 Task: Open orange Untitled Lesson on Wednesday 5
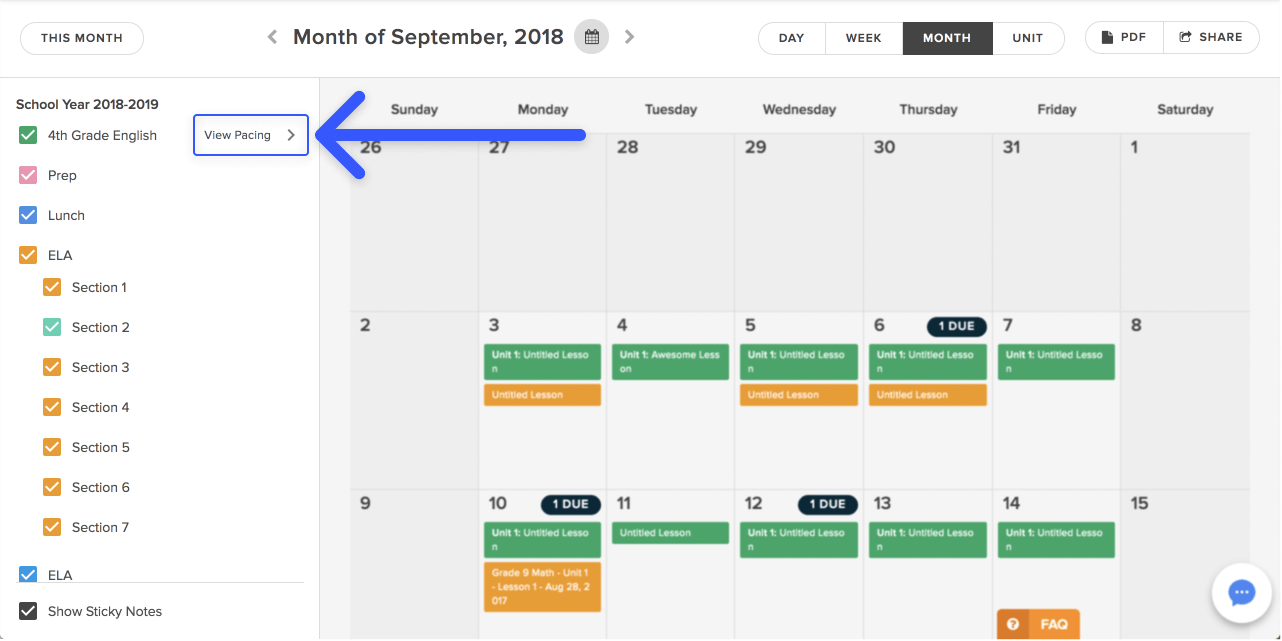tap(798, 395)
